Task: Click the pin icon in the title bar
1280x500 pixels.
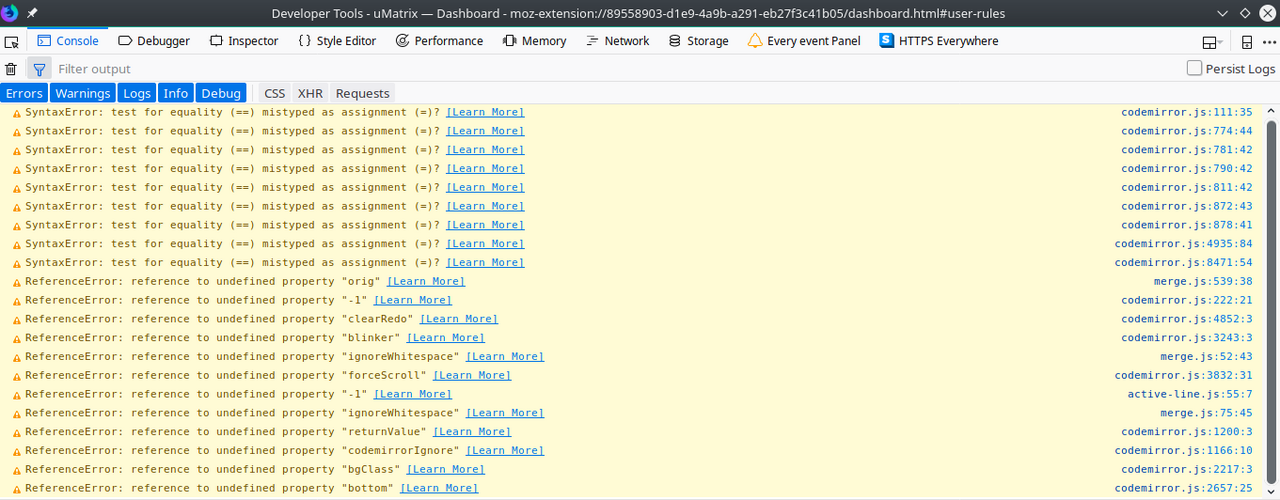Action: tap(32, 12)
